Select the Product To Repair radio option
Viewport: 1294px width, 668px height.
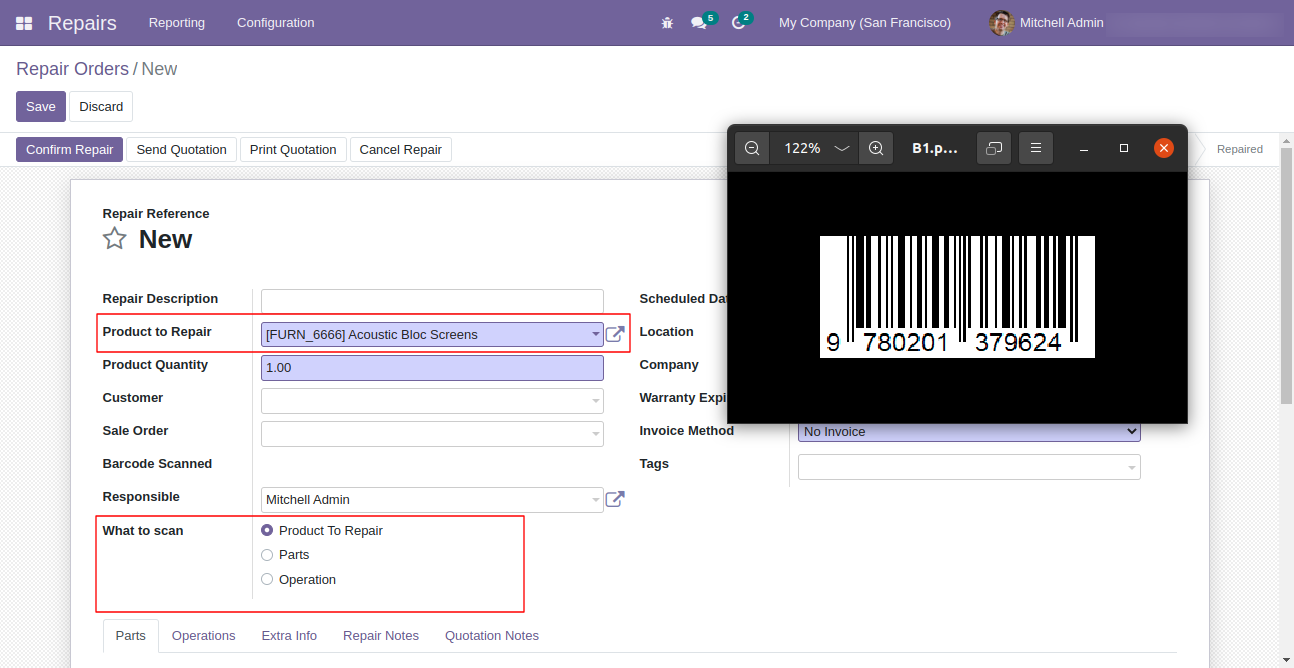(x=267, y=530)
